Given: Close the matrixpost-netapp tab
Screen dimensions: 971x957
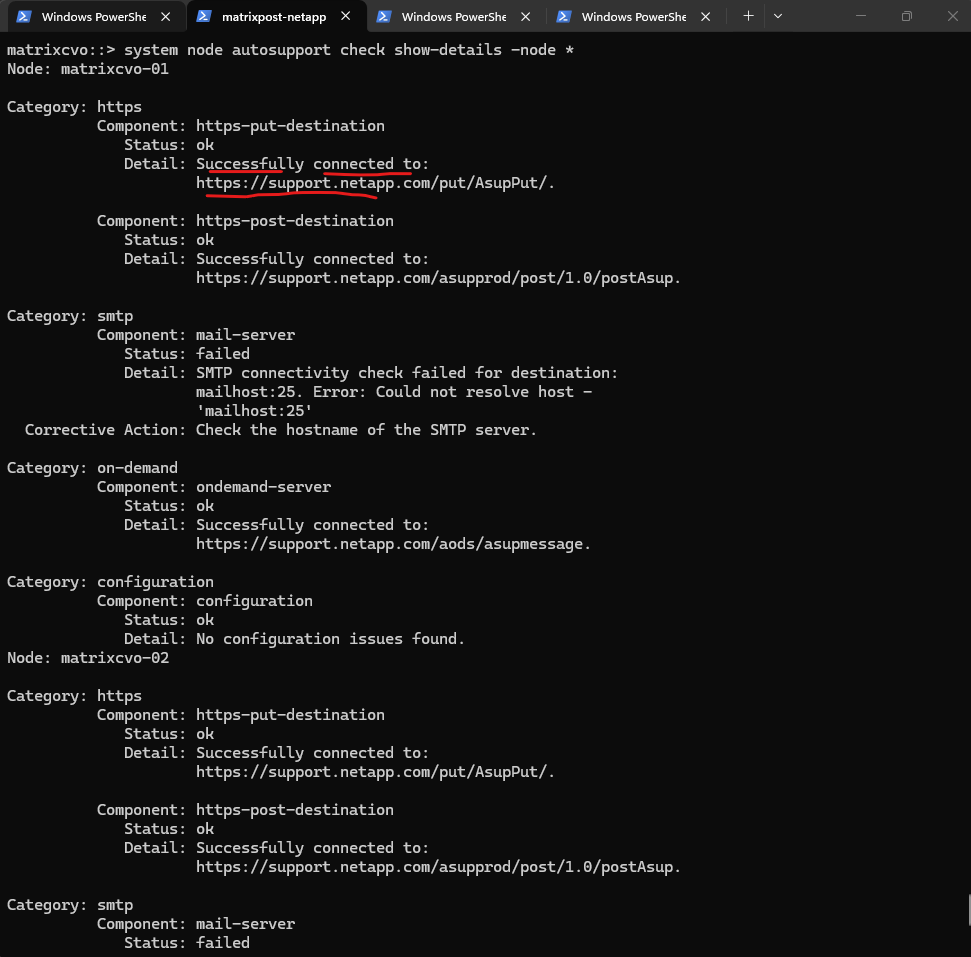Looking at the screenshot, I should (346, 17).
